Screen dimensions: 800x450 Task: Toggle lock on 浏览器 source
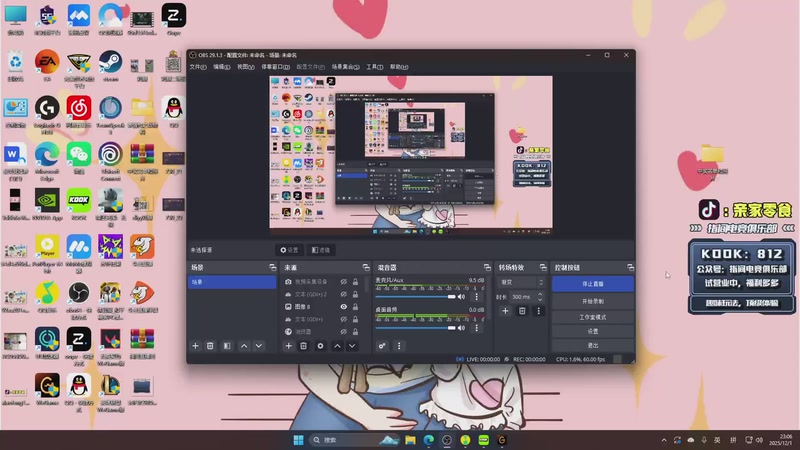tap(355, 332)
